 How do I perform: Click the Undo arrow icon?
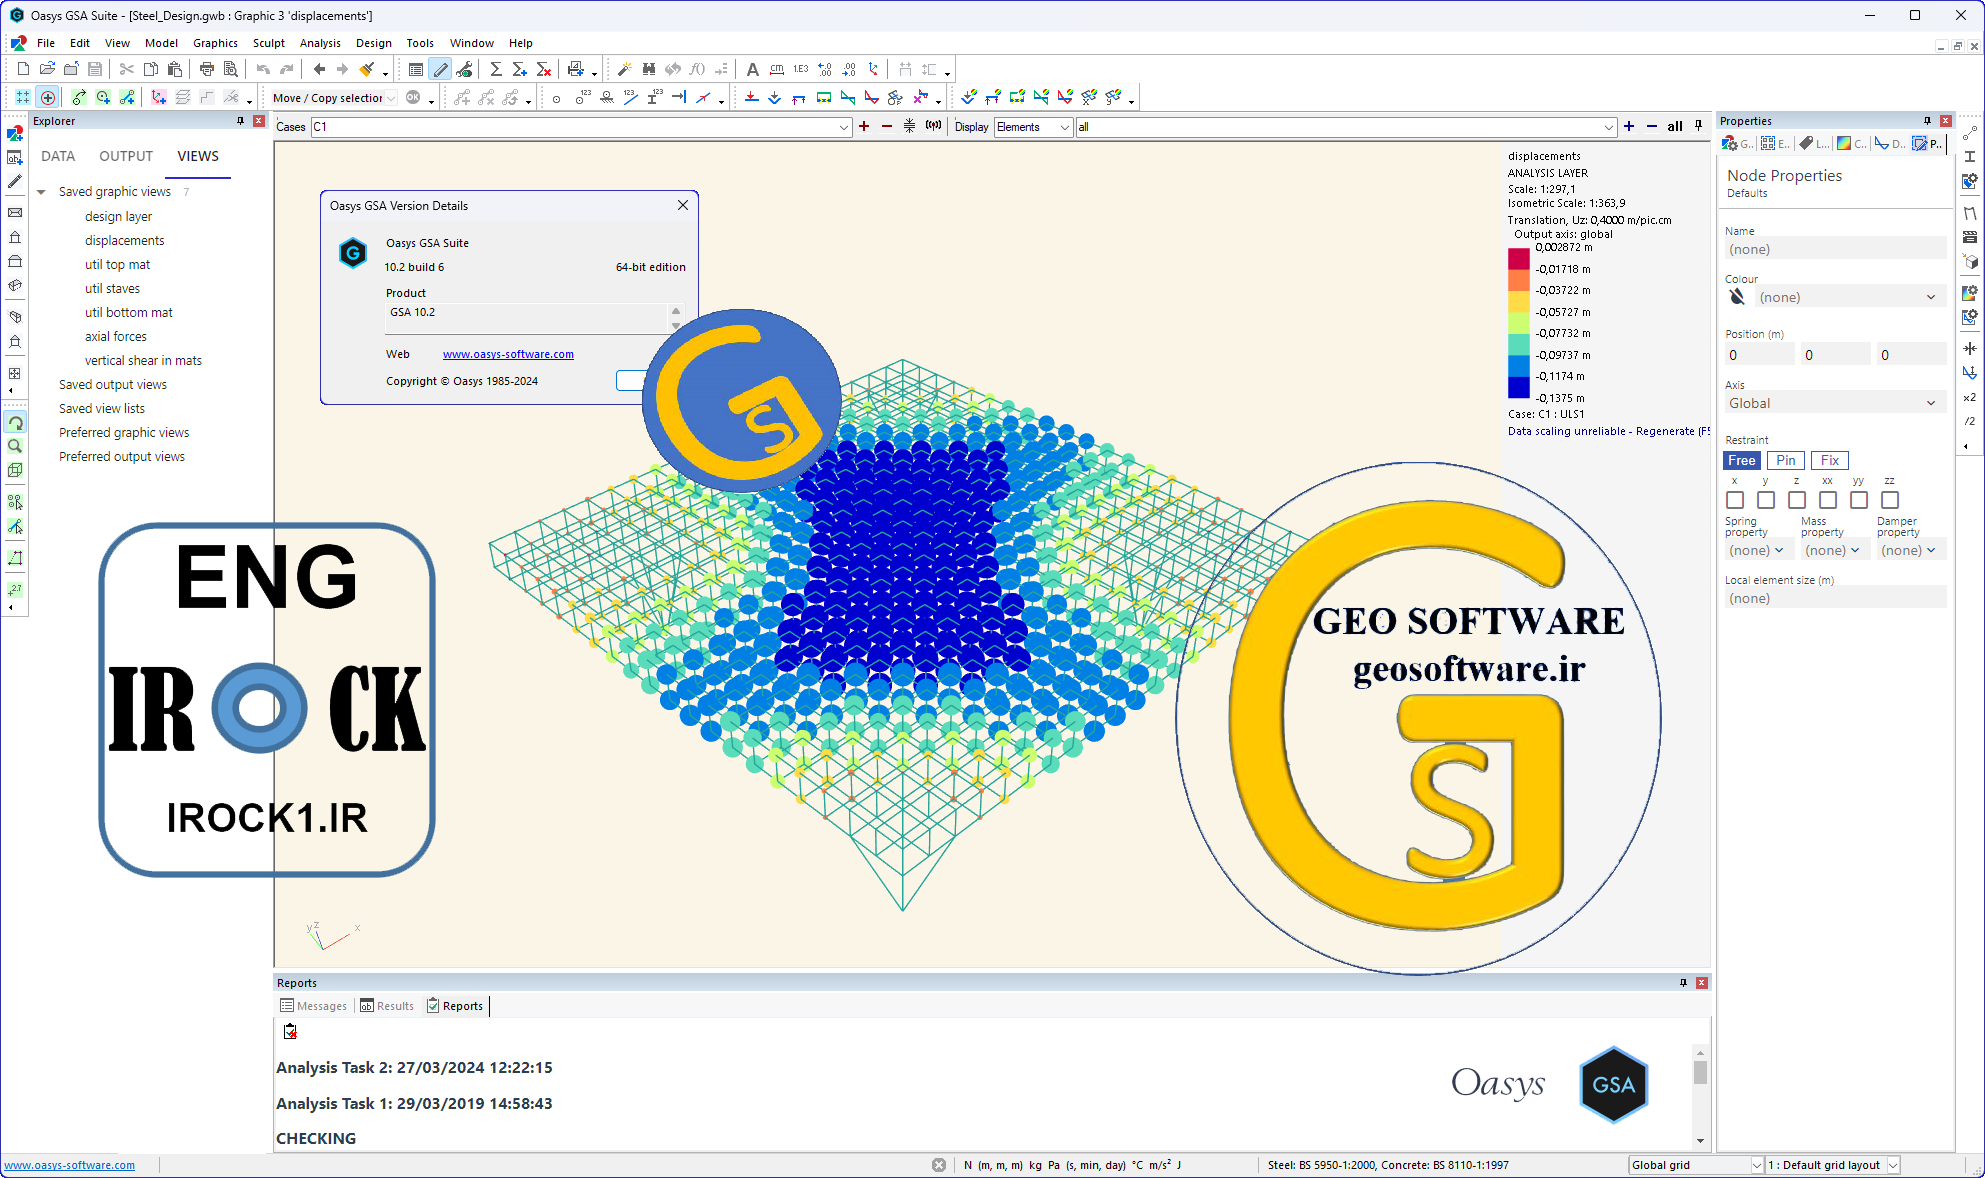click(263, 69)
